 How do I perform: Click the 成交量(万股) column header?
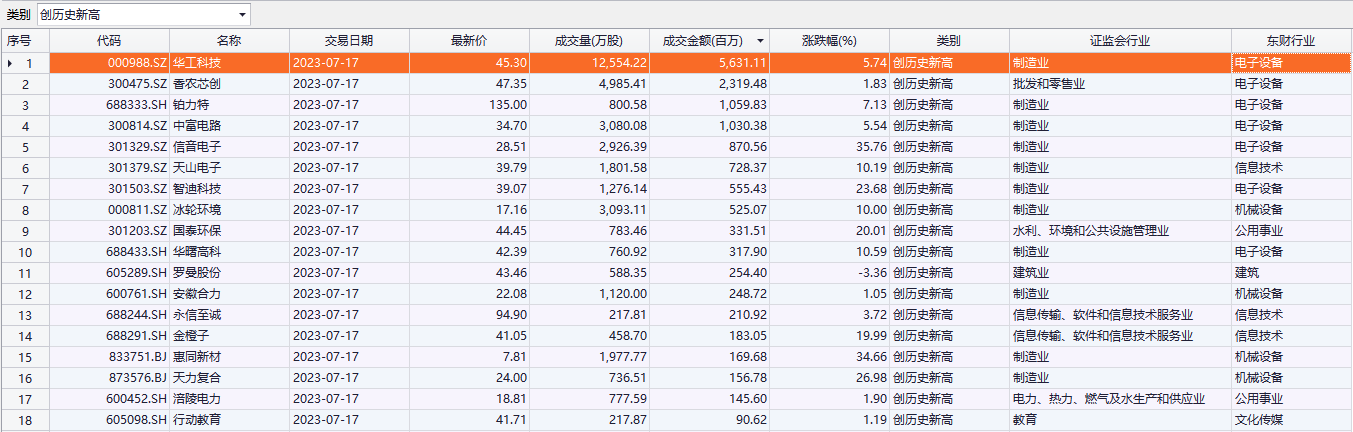(x=589, y=41)
